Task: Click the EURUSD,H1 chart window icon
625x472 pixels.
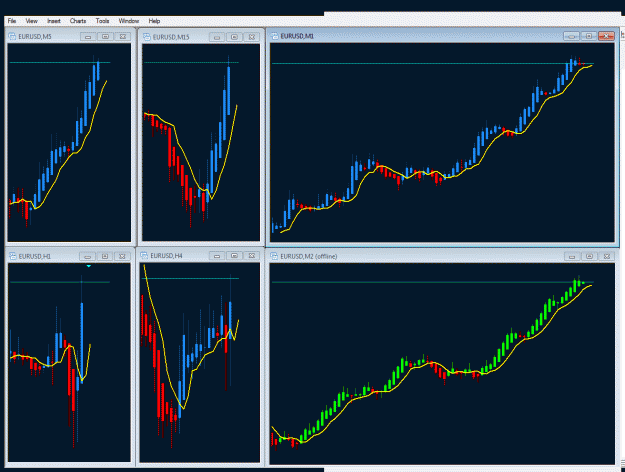Action: [x=13, y=256]
